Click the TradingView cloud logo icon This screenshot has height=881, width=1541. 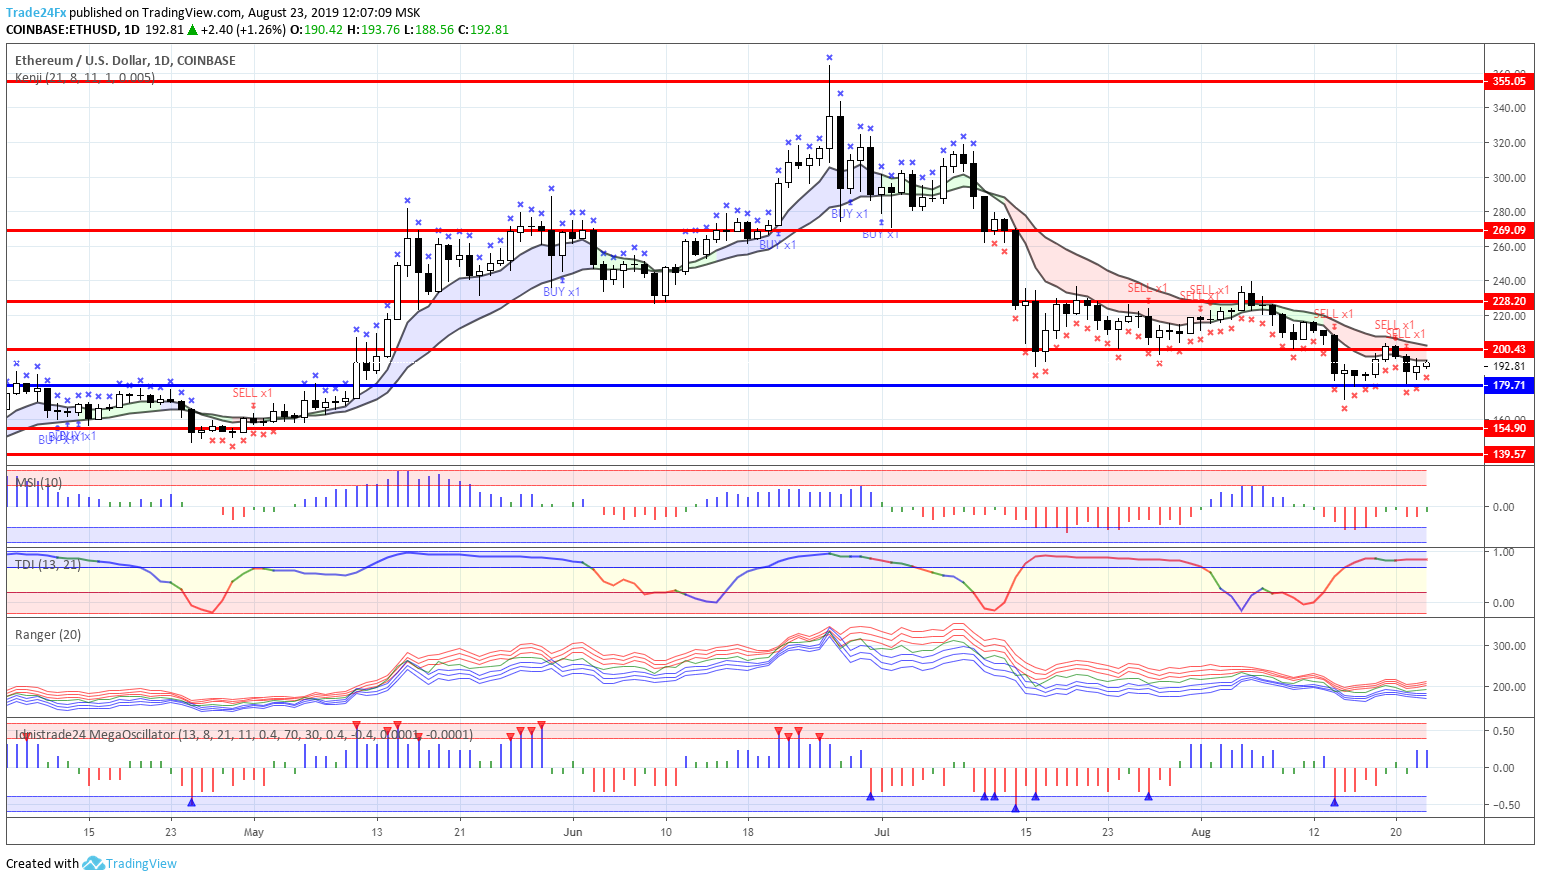93,863
